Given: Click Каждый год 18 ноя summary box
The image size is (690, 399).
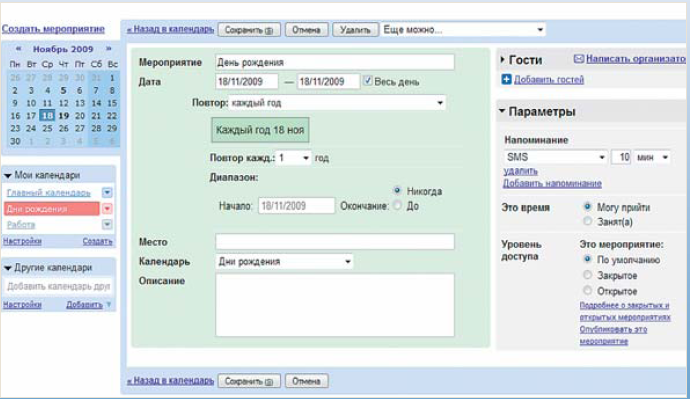Looking at the screenshot, I should pos(260,130).
